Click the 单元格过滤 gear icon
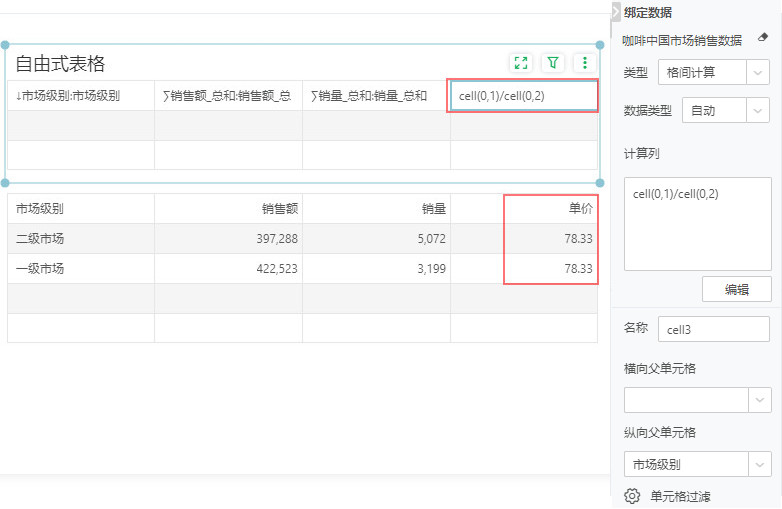This screenshot has height=509, width=782. tap(632, 496)
